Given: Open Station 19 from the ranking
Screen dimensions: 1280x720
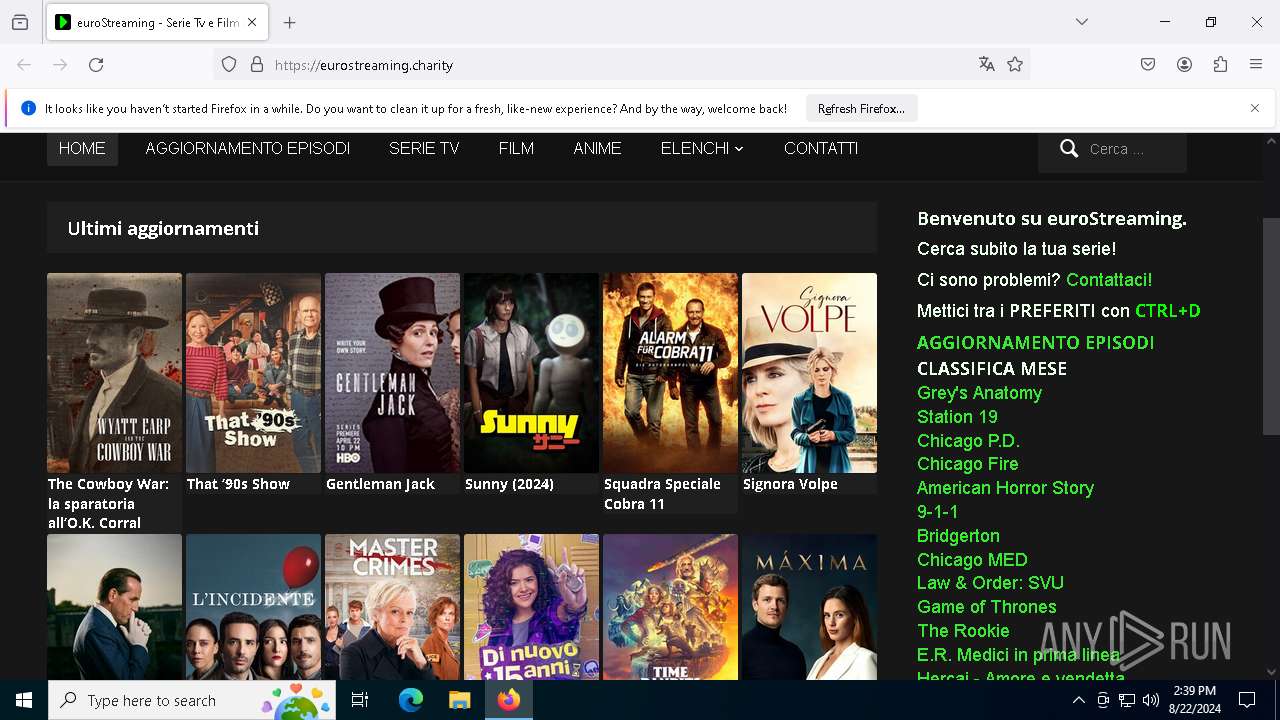Looking at the screenshot, I should click(x=957, y=417).
